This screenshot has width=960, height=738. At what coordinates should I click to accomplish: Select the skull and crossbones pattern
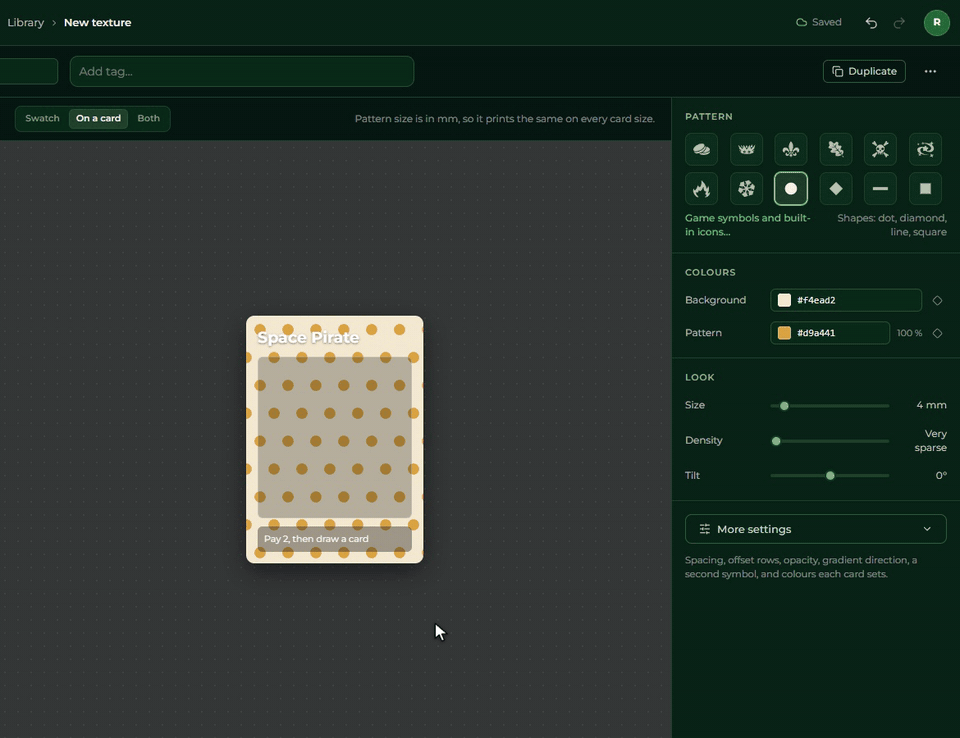tap(880, 149)
